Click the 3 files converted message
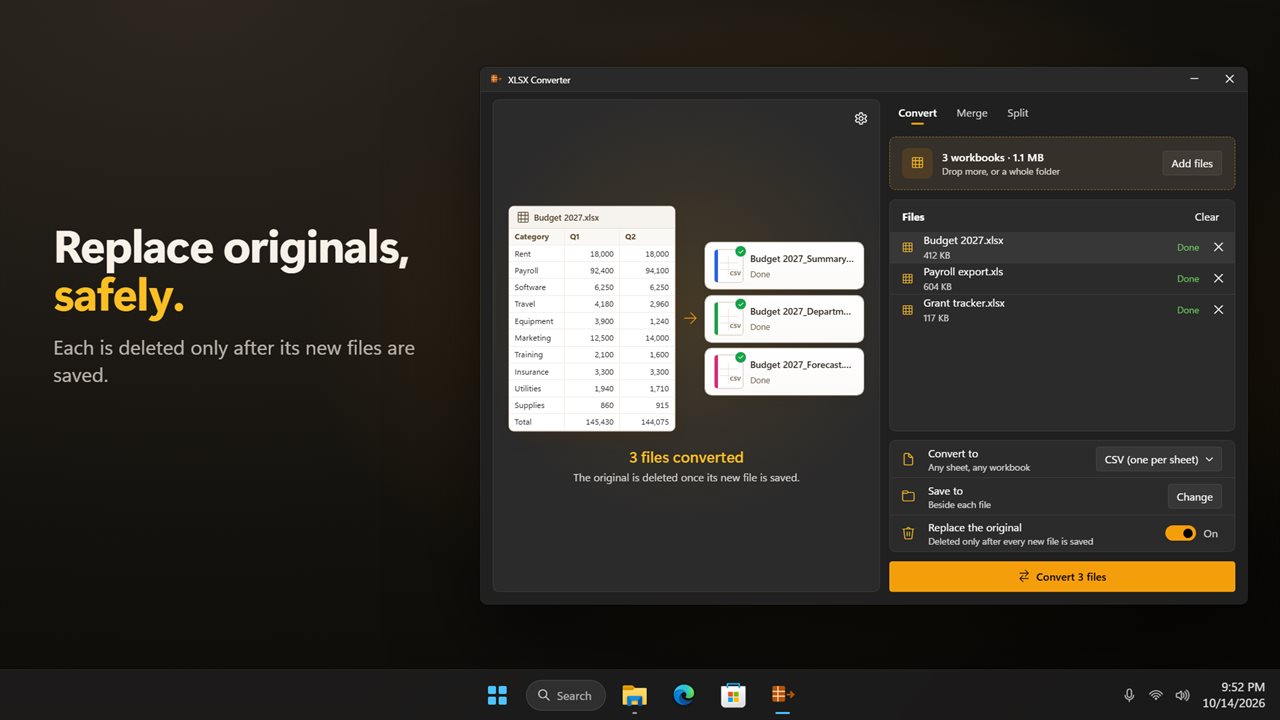1280x720 pixels. (x=686, y=457)
